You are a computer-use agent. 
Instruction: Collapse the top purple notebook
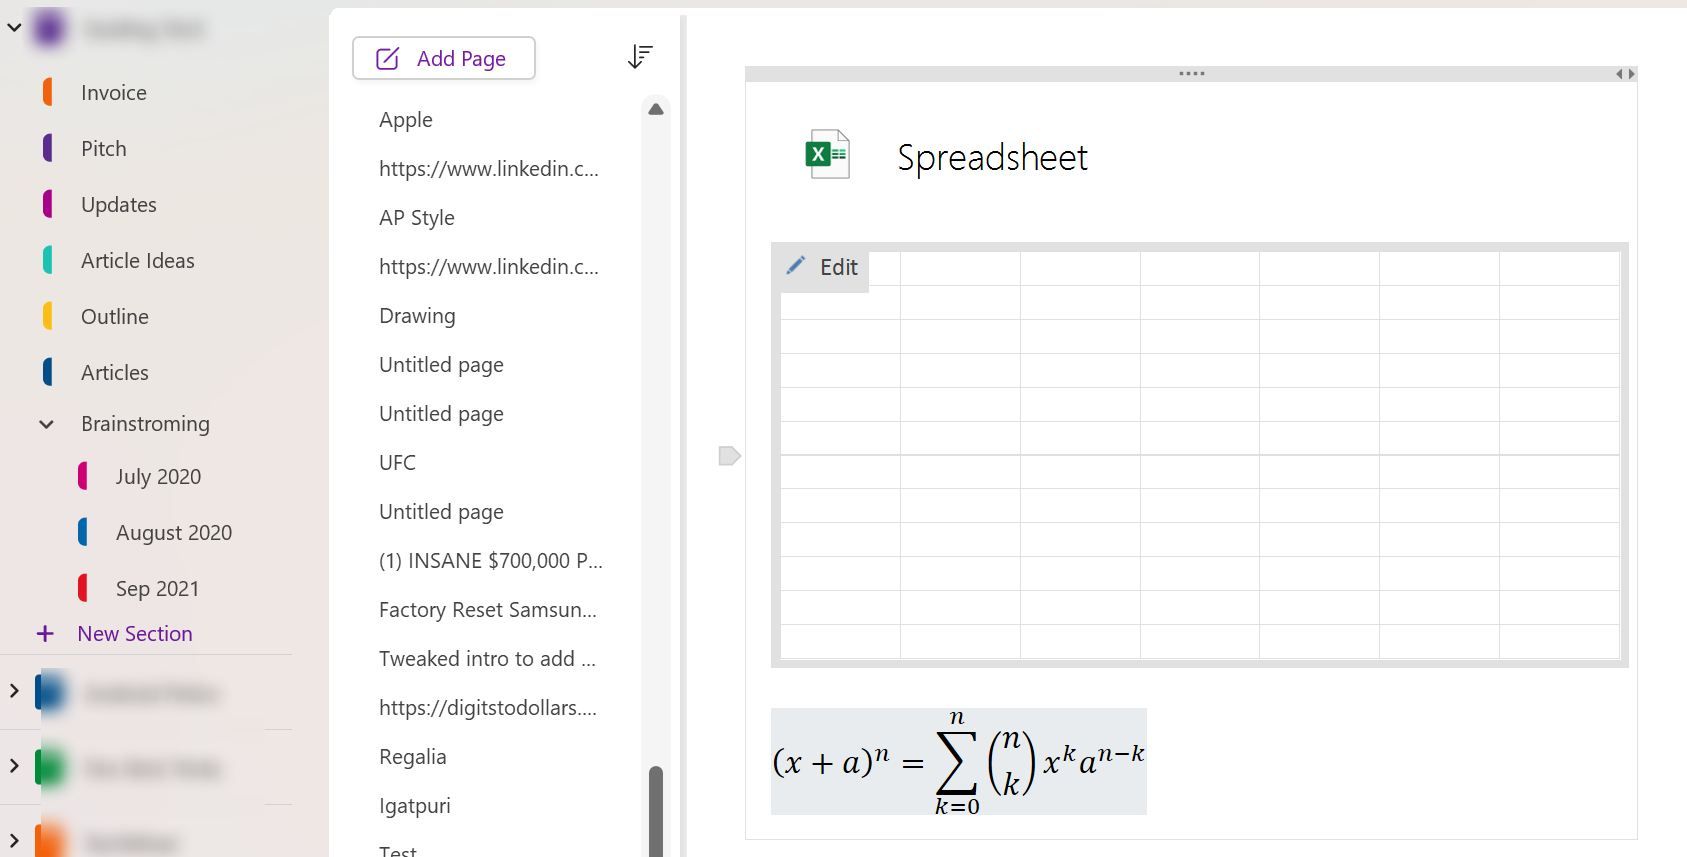click(x=14, y=28)
